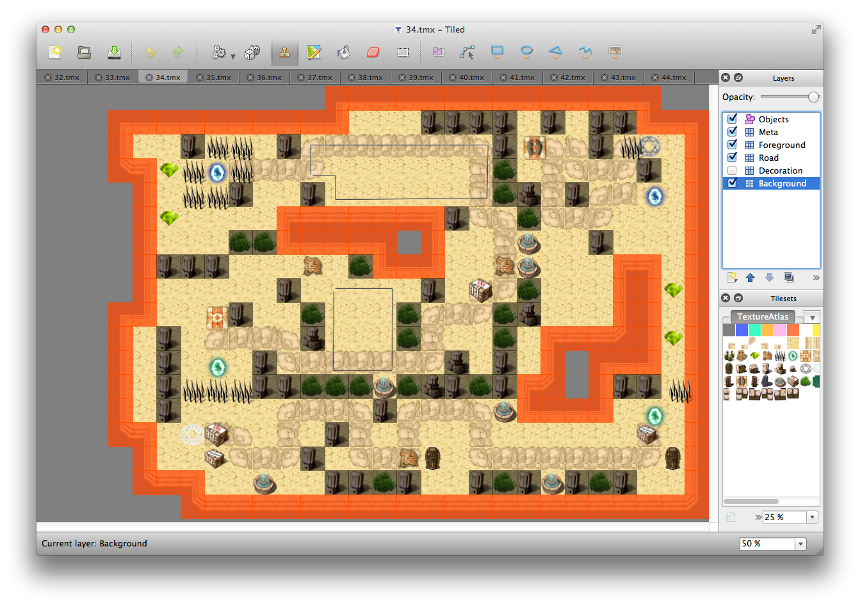The image size is (860, 606).
Task: Close the 34.tmx tab
Action: click(x=149, y=77)
